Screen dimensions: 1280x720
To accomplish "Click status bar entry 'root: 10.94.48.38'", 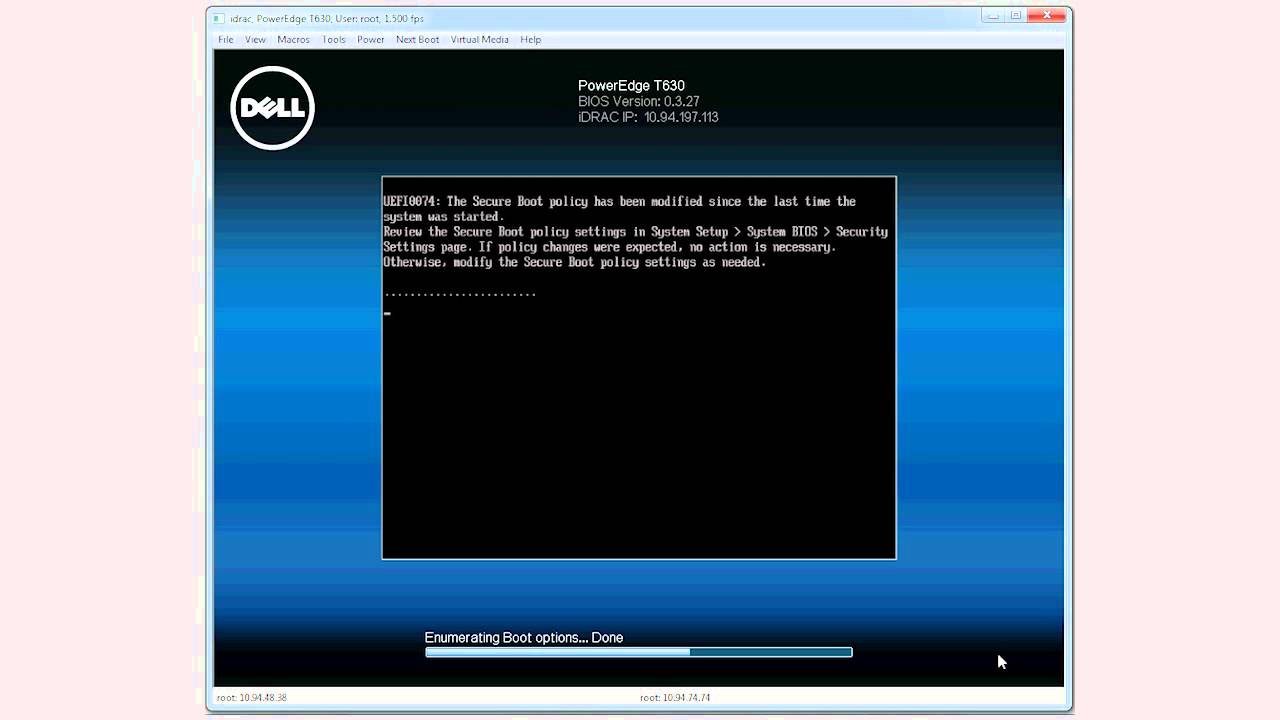I will point(251,697).
